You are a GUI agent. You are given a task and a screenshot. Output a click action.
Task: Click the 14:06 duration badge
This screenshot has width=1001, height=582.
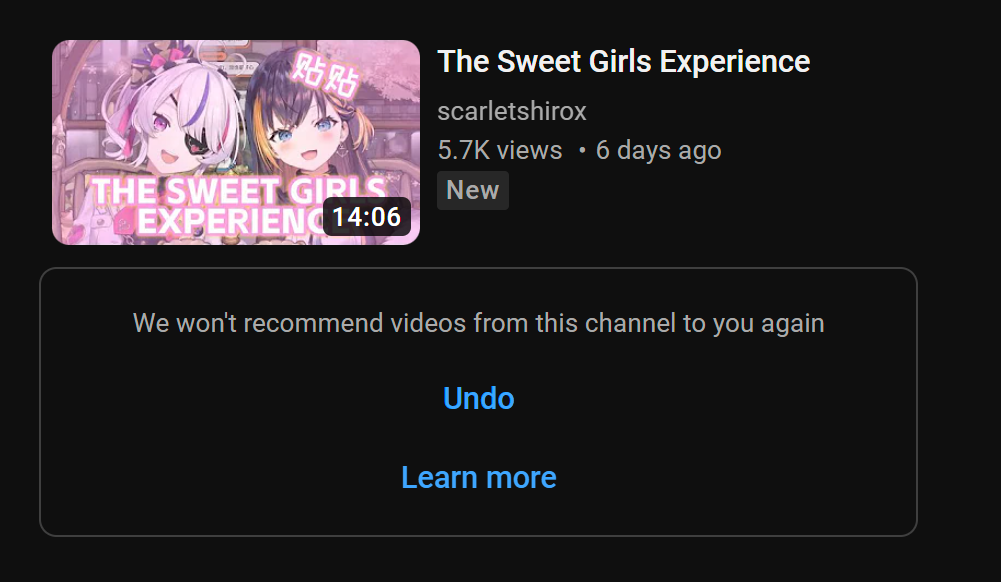tap(366, 217)
